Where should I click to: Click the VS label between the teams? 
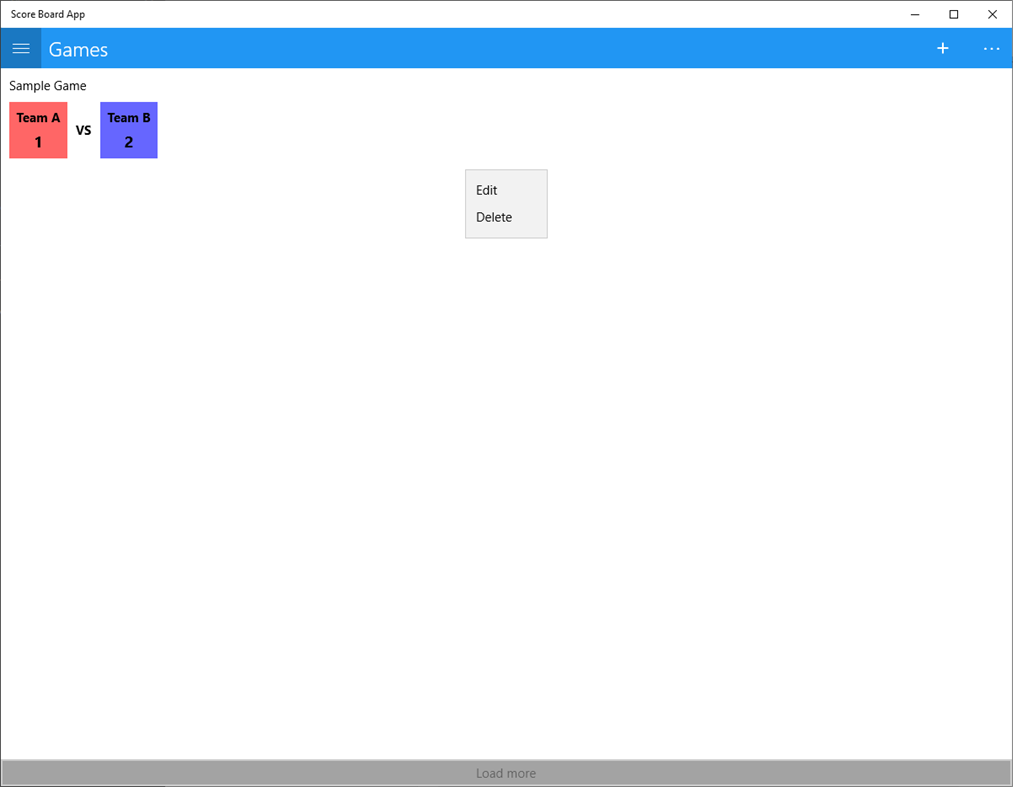[x=83, y=130]
